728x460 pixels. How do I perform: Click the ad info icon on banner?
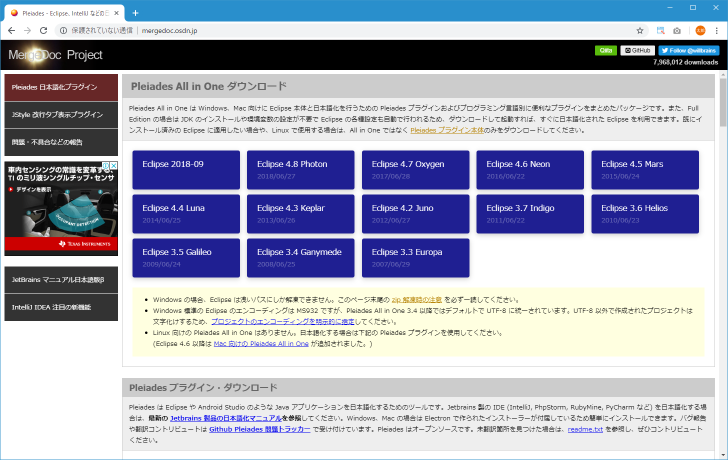[x=106, y=165]
